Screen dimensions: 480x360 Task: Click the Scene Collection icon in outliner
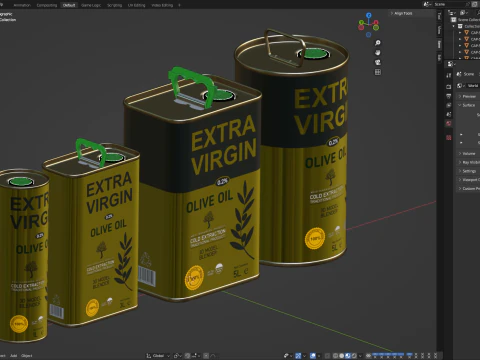[454, 20]
